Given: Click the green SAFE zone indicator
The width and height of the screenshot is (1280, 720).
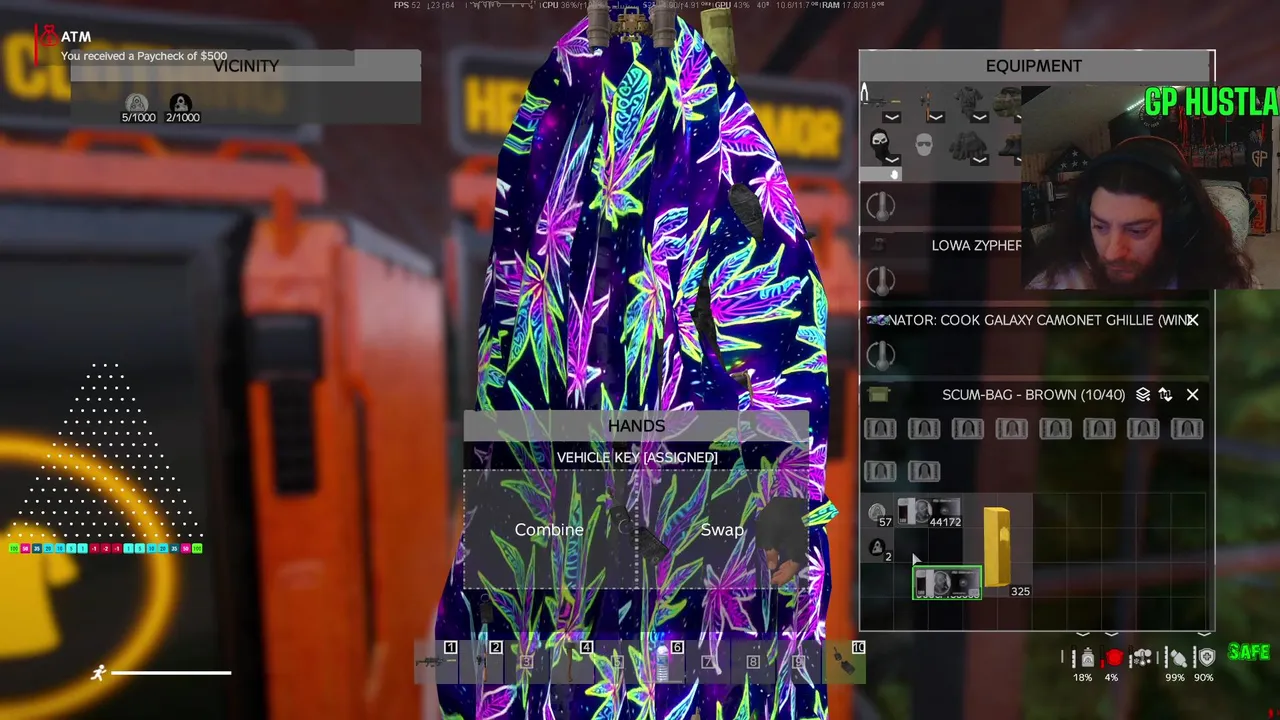Looking at the screenshot, I should 1249,652.
